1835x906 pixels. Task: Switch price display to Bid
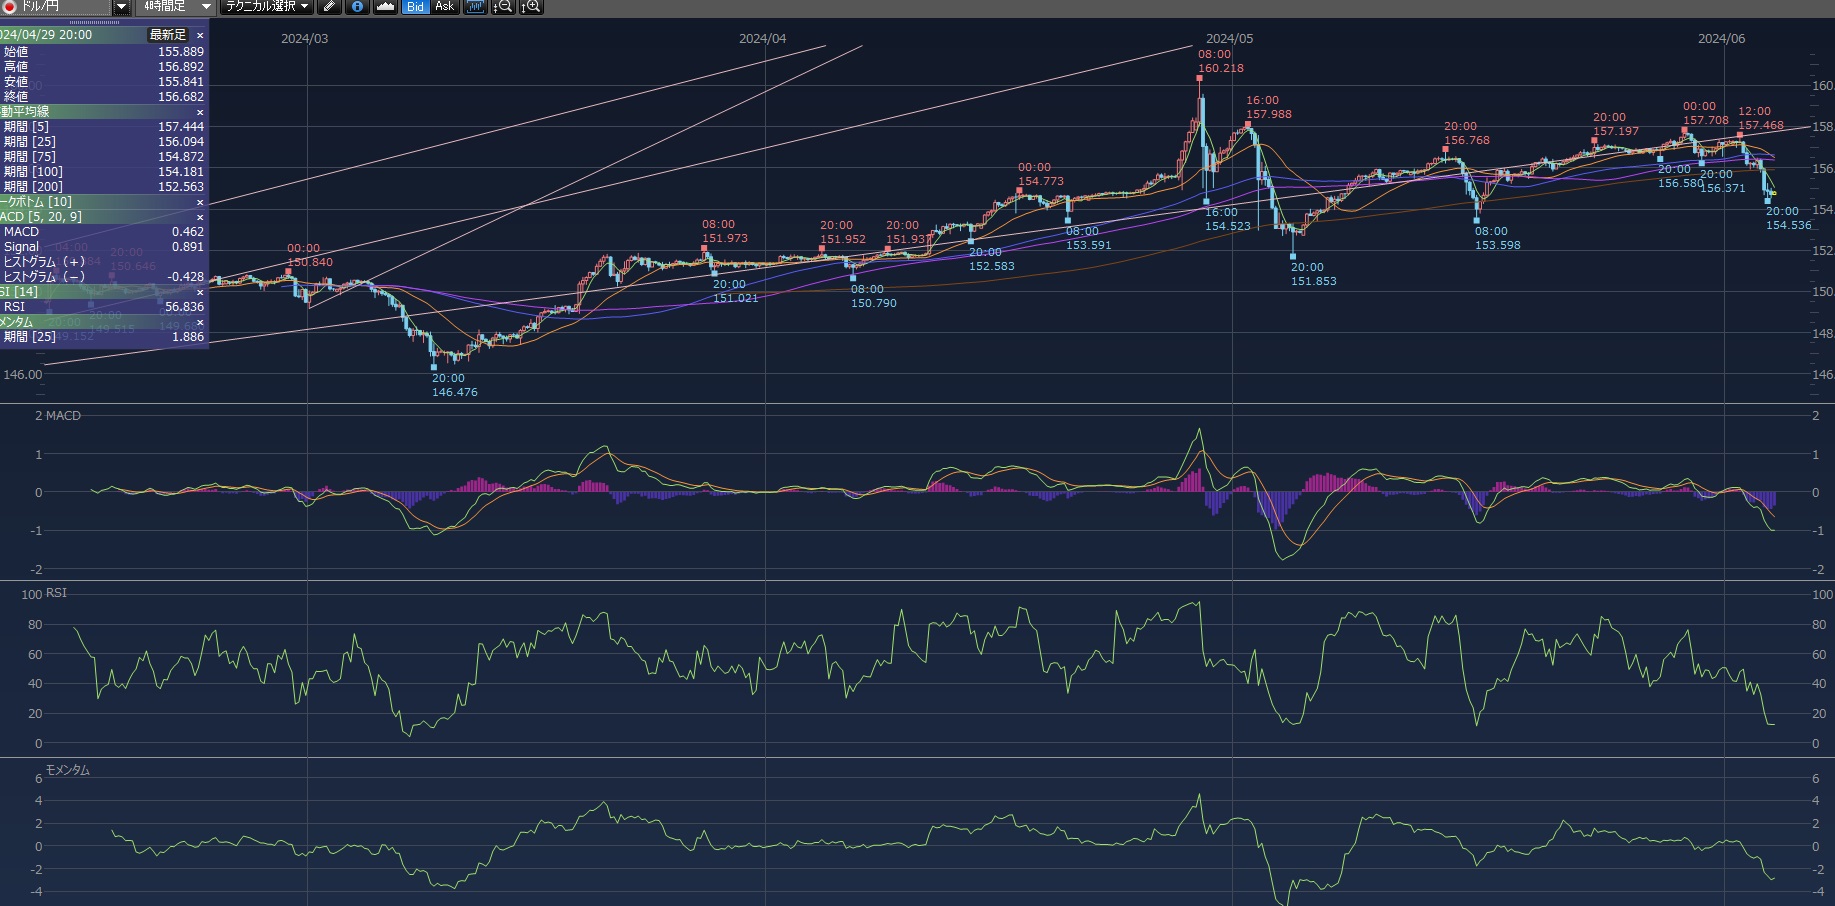(415, 7)
